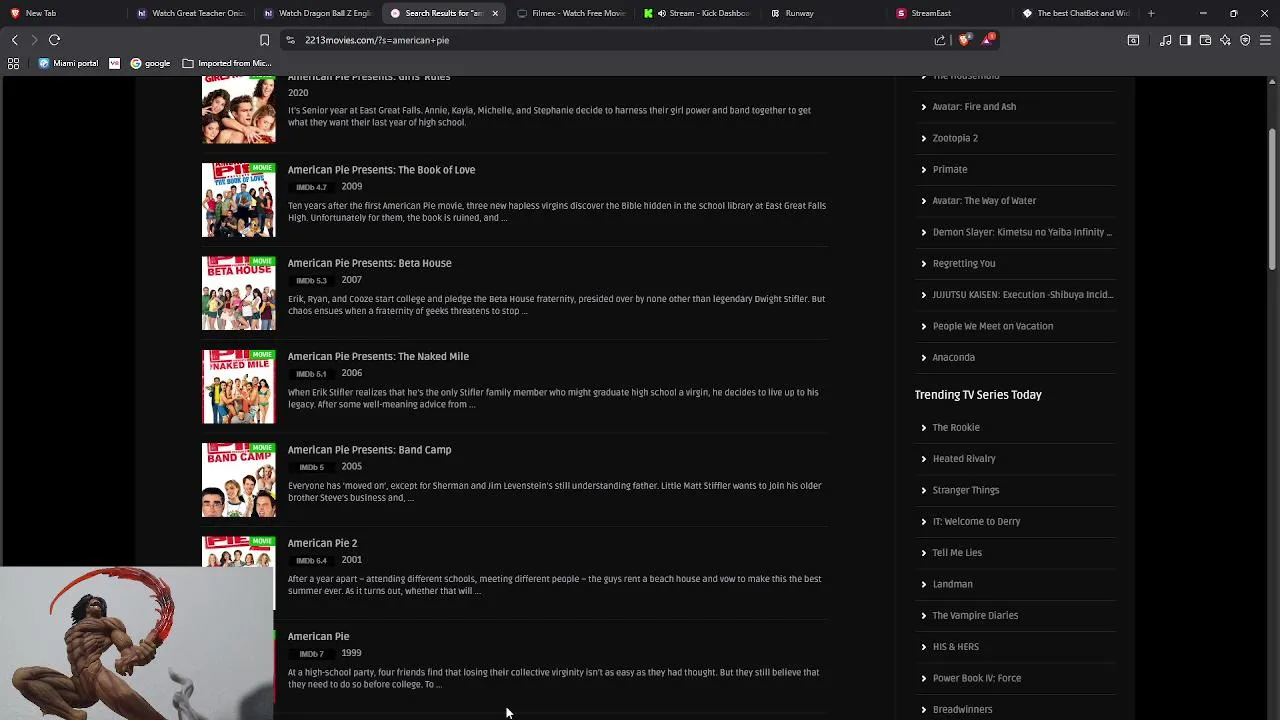The height and width of the screenshot is (720, 1280).
Task: Open Primate in trending list
Action: [x=950, y=170]
